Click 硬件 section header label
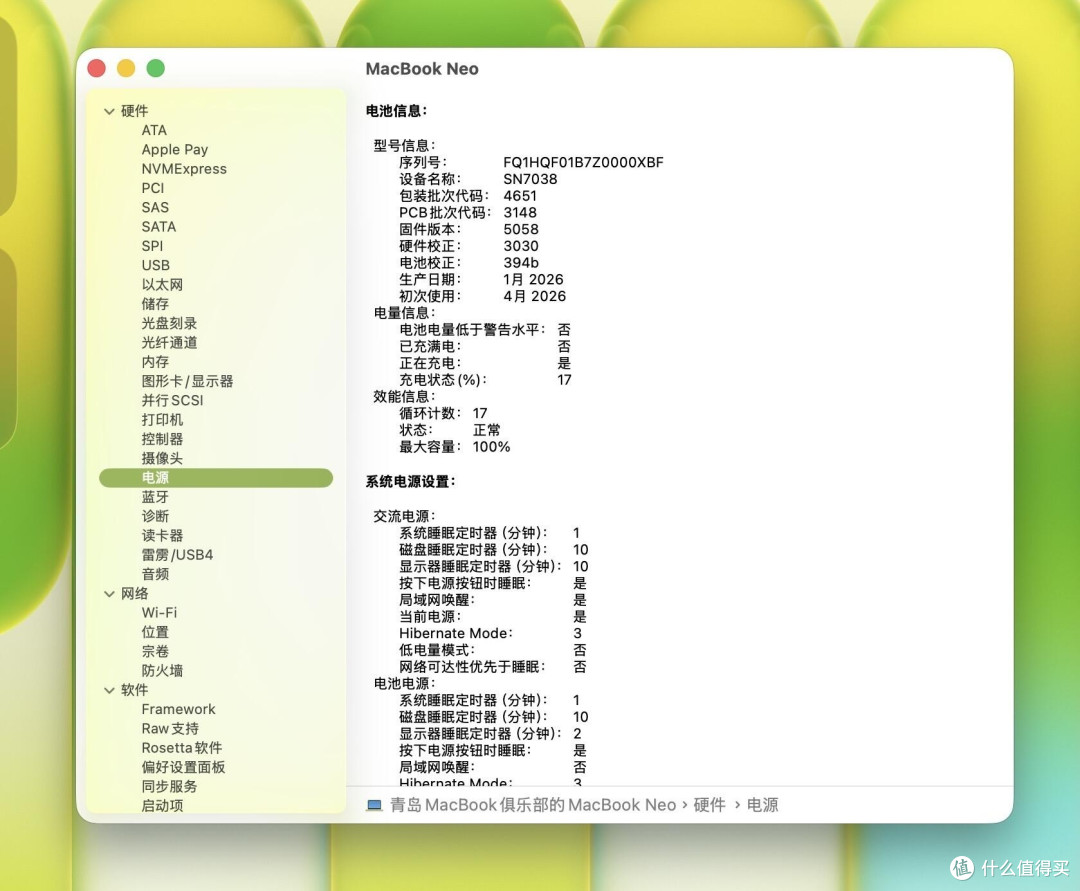The height and width of the screenshot is (891, 1080). tap(134, 111)
